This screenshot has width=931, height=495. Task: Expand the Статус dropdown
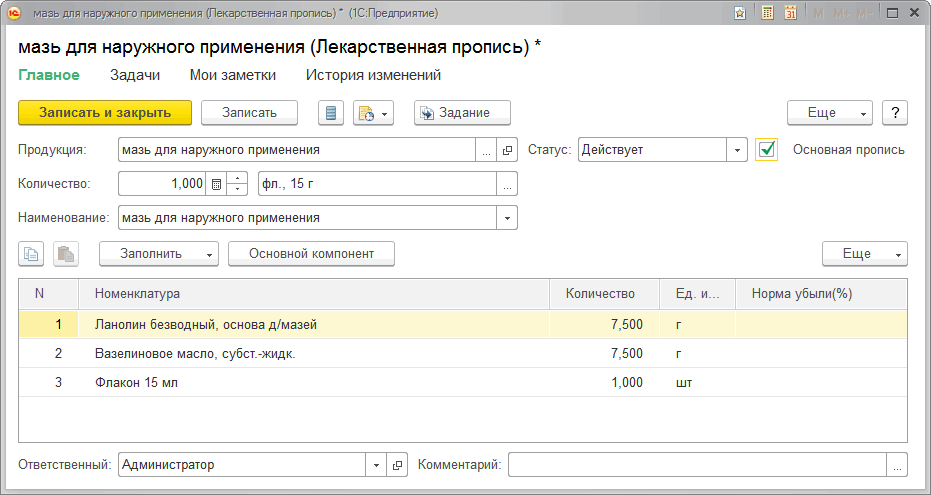tap(738, 150)
